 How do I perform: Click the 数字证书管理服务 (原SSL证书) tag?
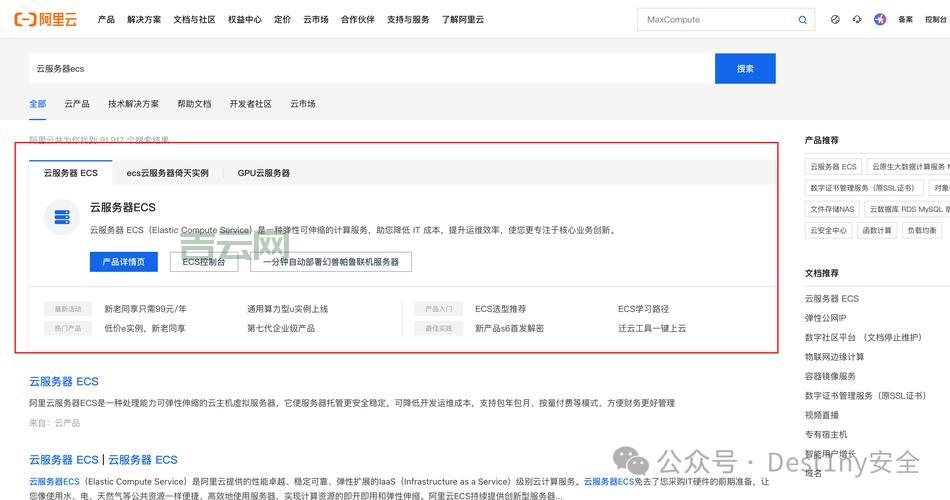pyautogui.click(x=862, y=188)
